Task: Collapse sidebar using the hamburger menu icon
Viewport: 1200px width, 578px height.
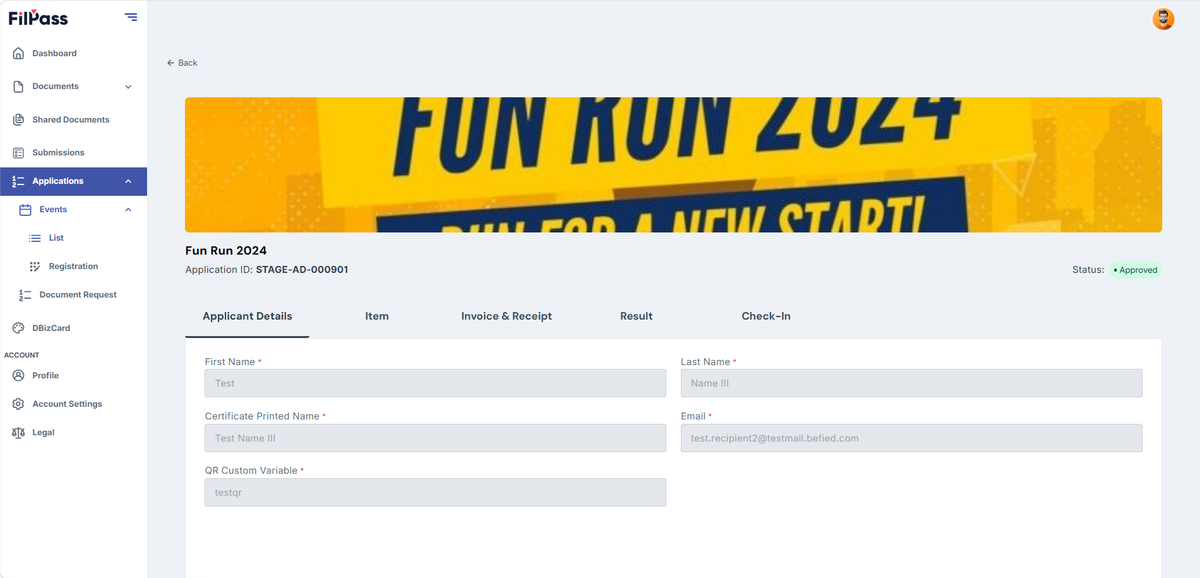Action: coord(131,17)
